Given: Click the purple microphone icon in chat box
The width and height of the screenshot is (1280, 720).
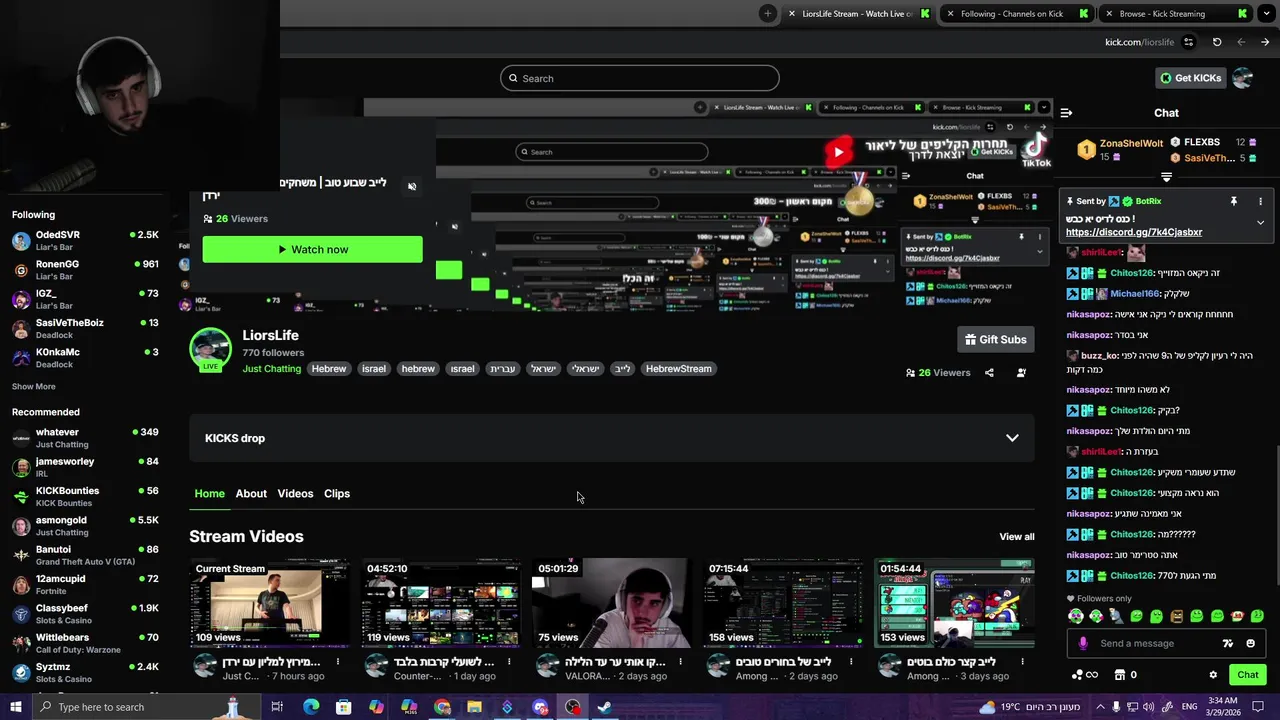Looking at the screenshot, I should [1083, 643].
